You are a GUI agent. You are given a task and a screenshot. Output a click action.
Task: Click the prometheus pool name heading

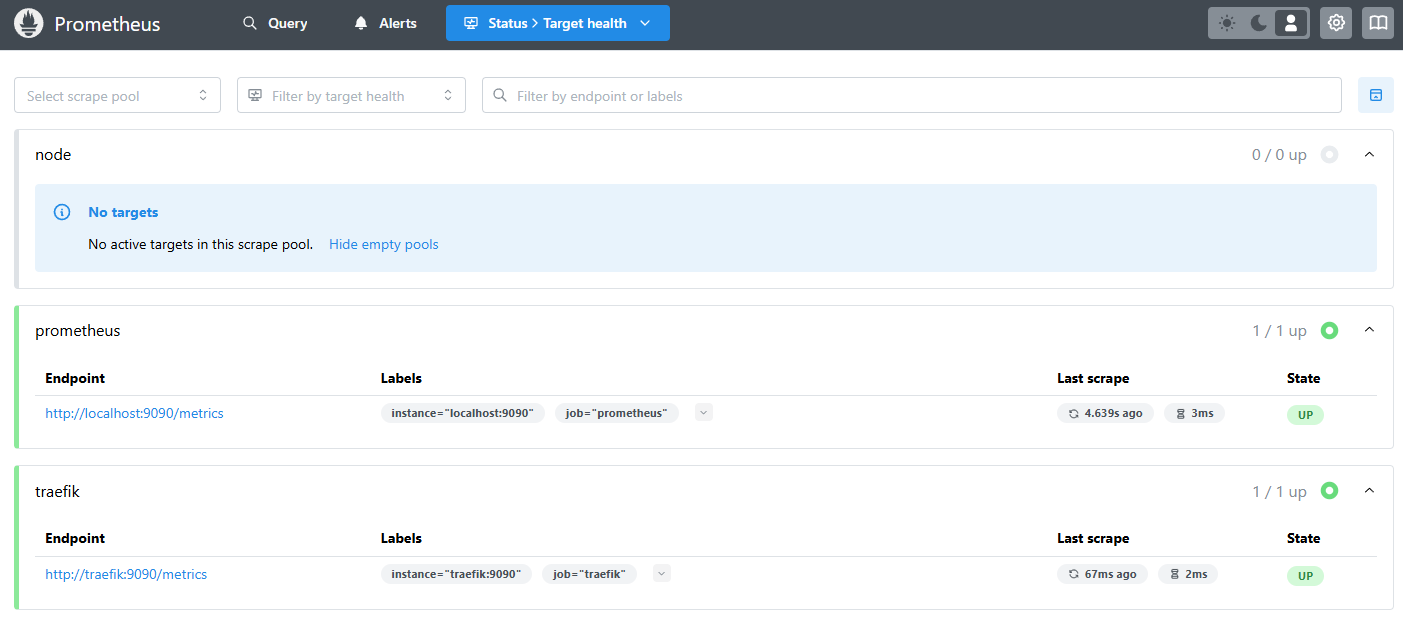(x=78, y=330)
